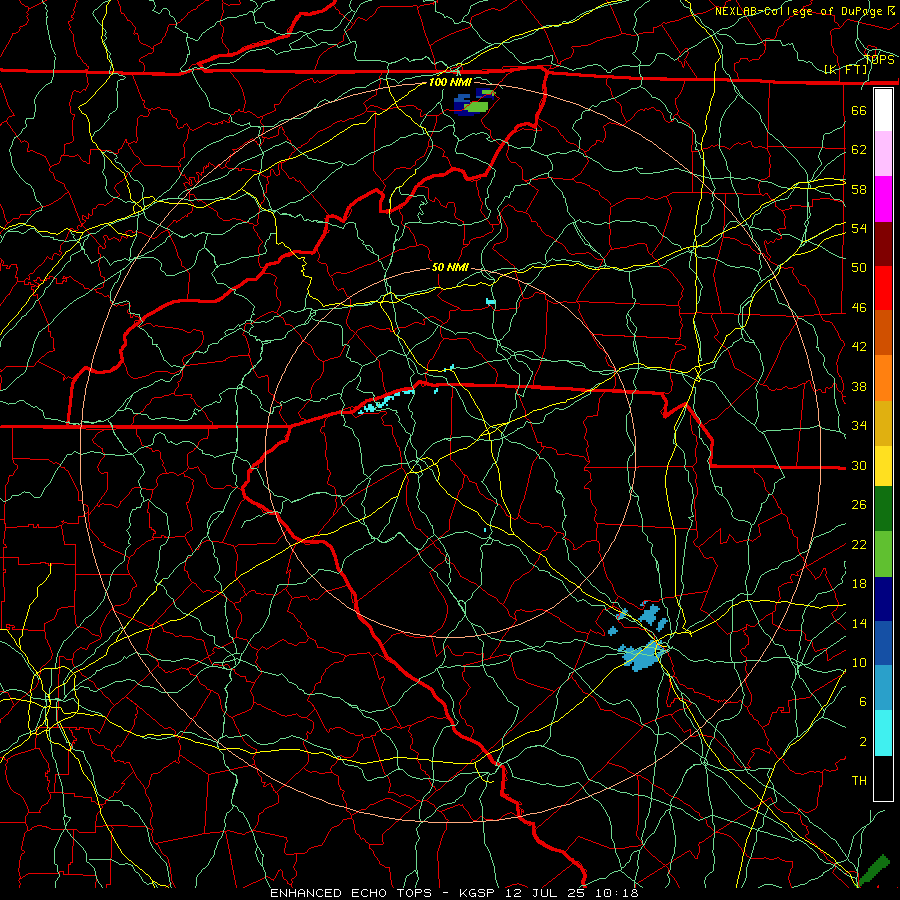The height and width of the screenshot is (900, 900).
Task: Click the '10' scale label in the legend
Action: tap(859, 663)
